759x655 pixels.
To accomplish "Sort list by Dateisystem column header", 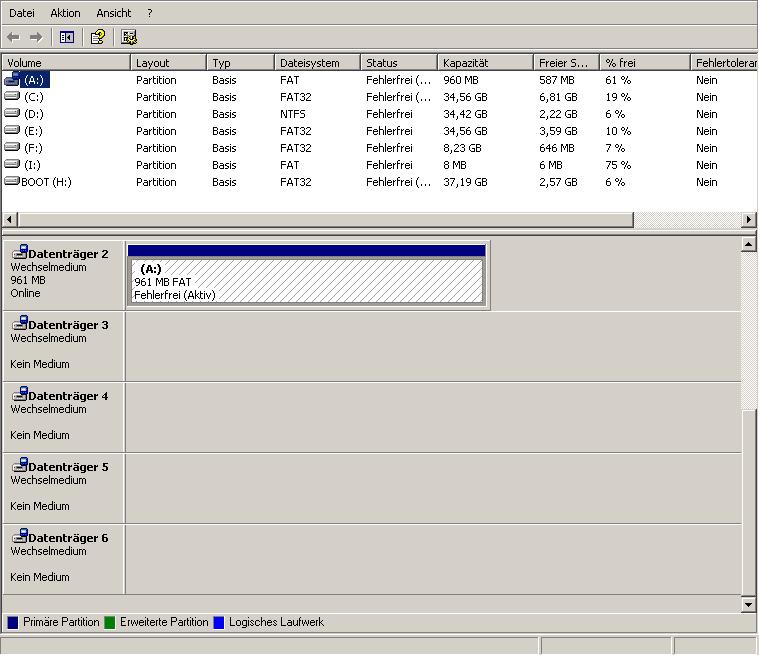I will pos(315,63).
